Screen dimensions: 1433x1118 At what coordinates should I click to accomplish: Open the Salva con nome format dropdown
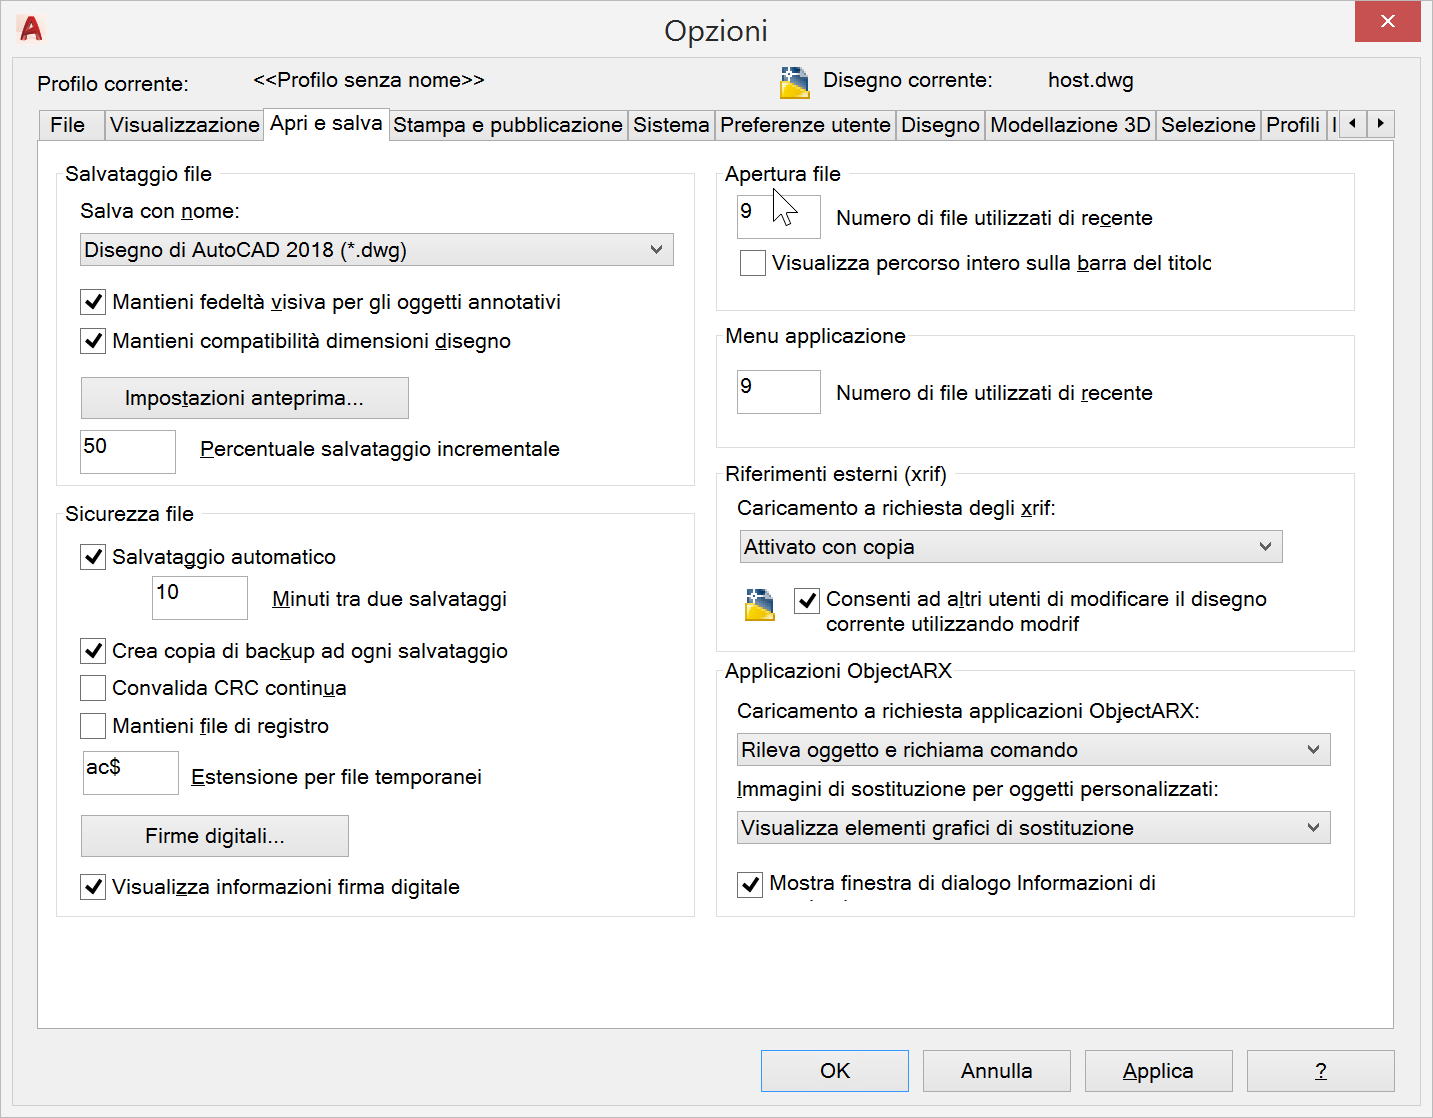pos(376,250)
